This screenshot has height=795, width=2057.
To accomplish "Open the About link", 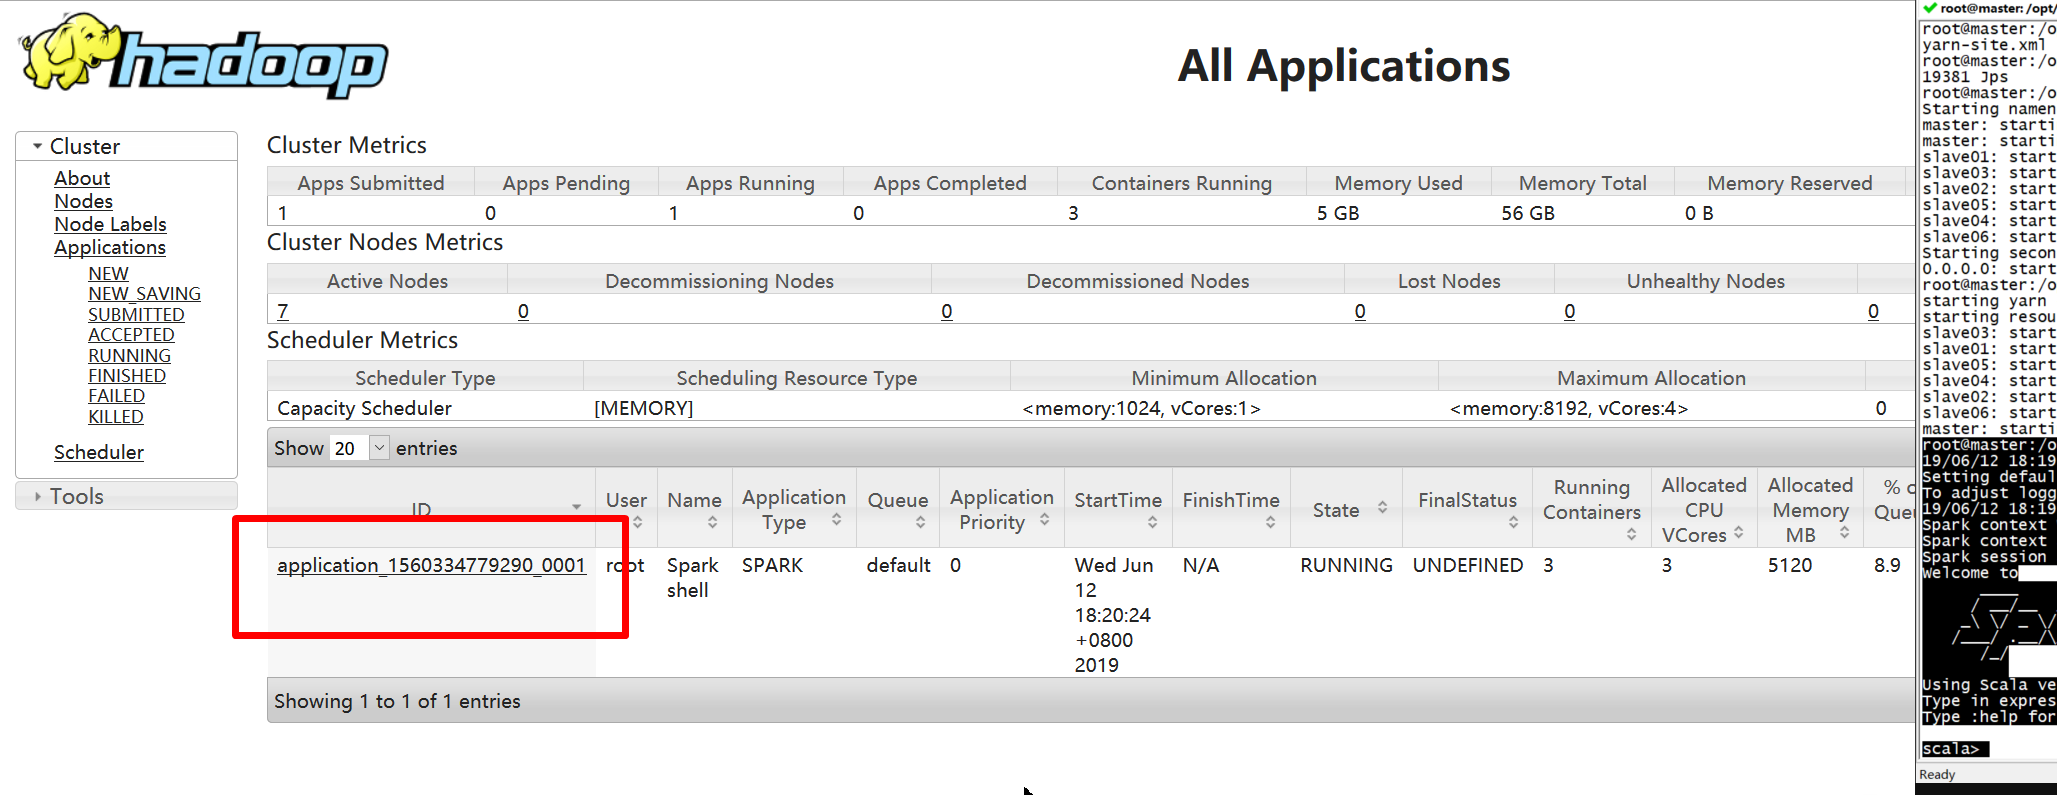I will (x=82, y=178).
